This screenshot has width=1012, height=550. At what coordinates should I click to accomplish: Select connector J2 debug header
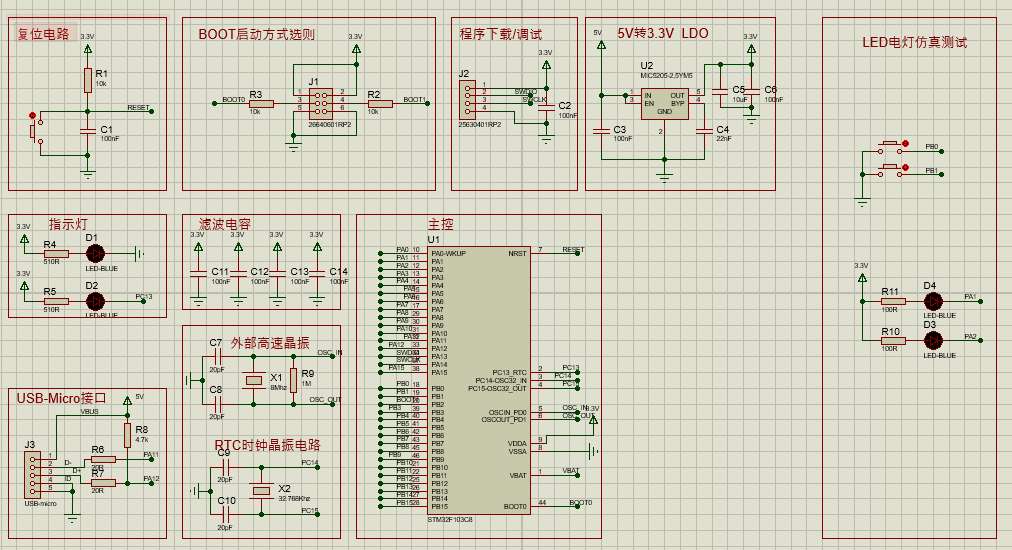click(x=467, y=99)
